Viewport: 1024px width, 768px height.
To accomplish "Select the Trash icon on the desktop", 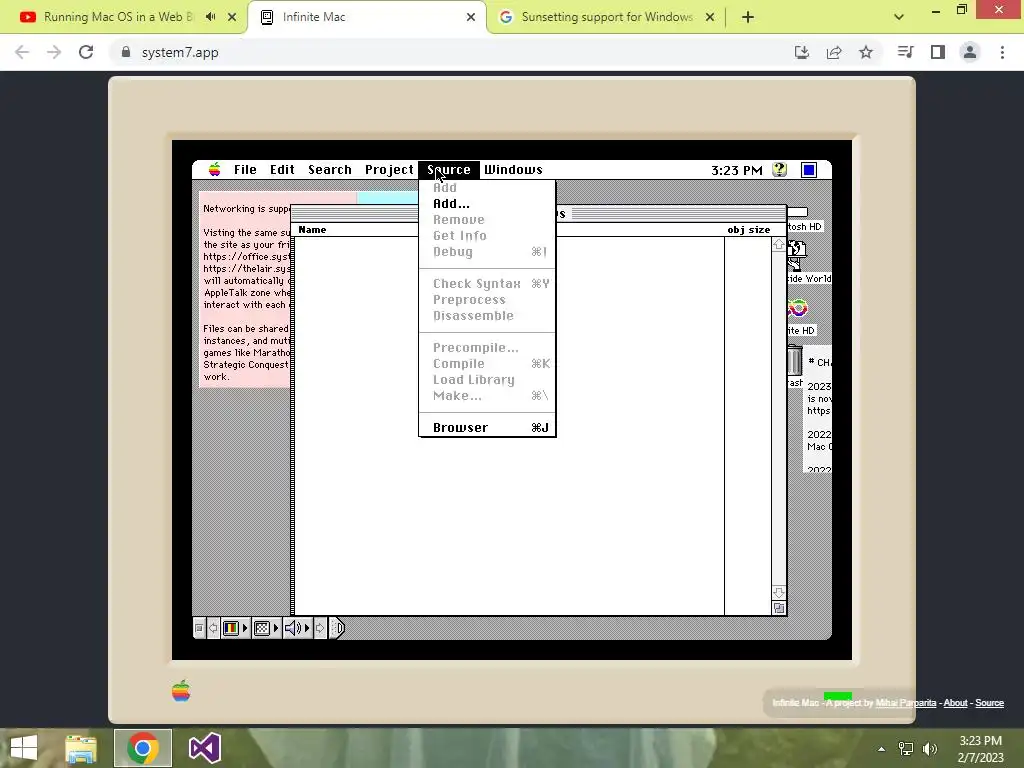I will (794, 360).
